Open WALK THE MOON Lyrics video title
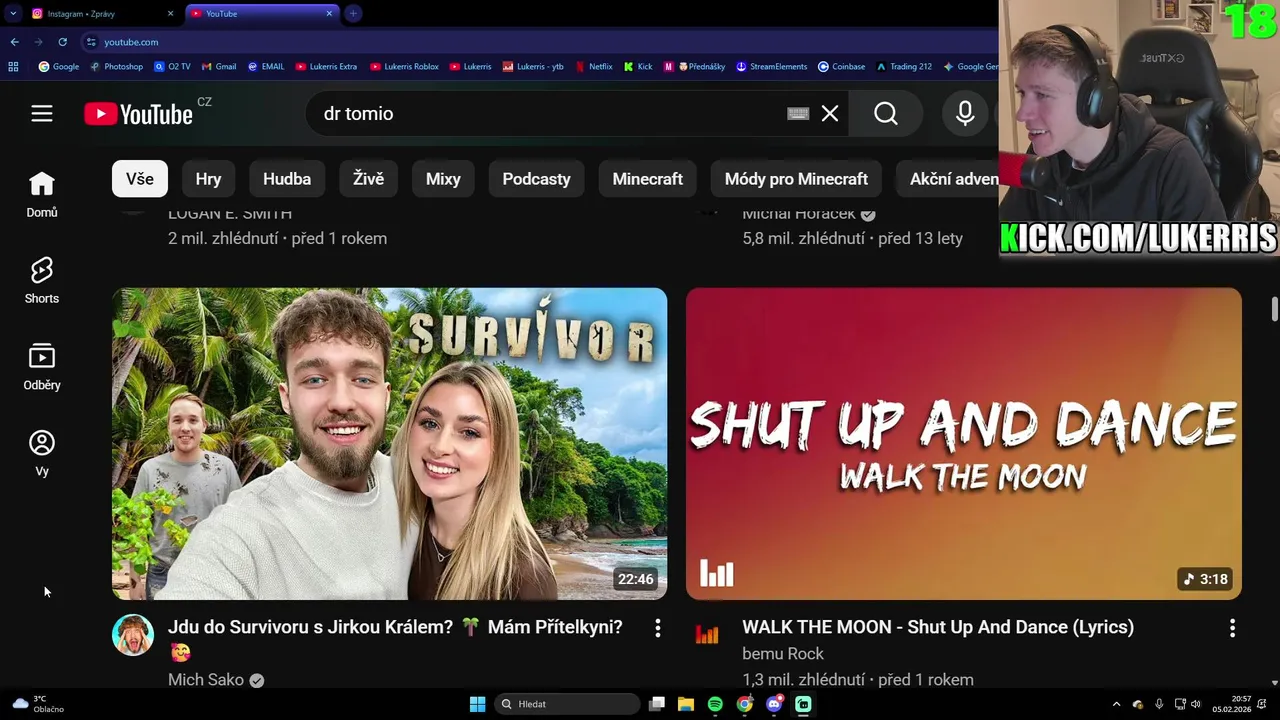 pyautogui.click(x=937, y=627)
